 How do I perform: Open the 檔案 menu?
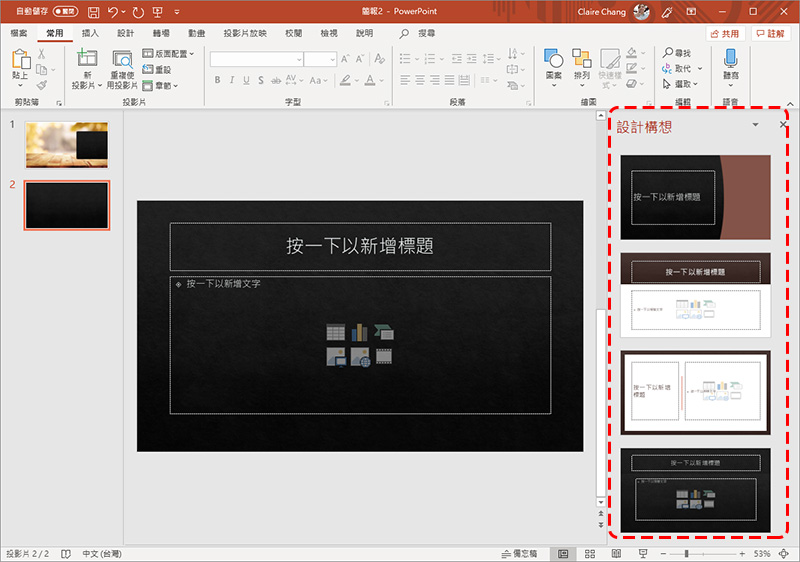tap(19, 33)
